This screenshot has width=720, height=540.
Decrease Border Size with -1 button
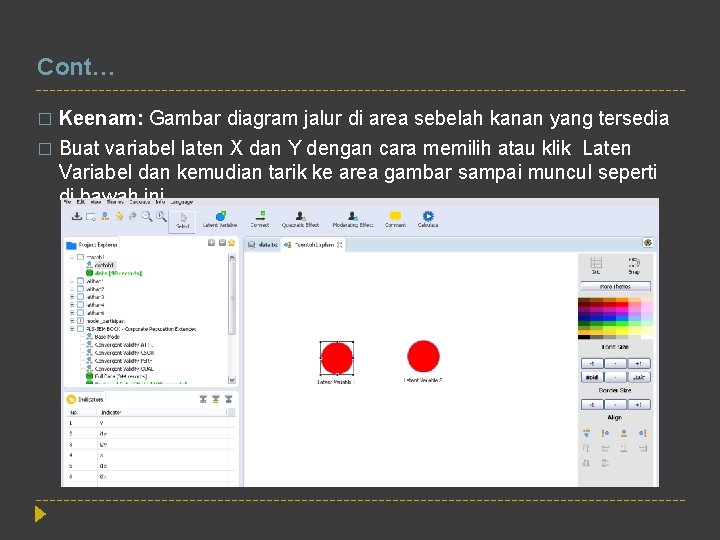592,405
